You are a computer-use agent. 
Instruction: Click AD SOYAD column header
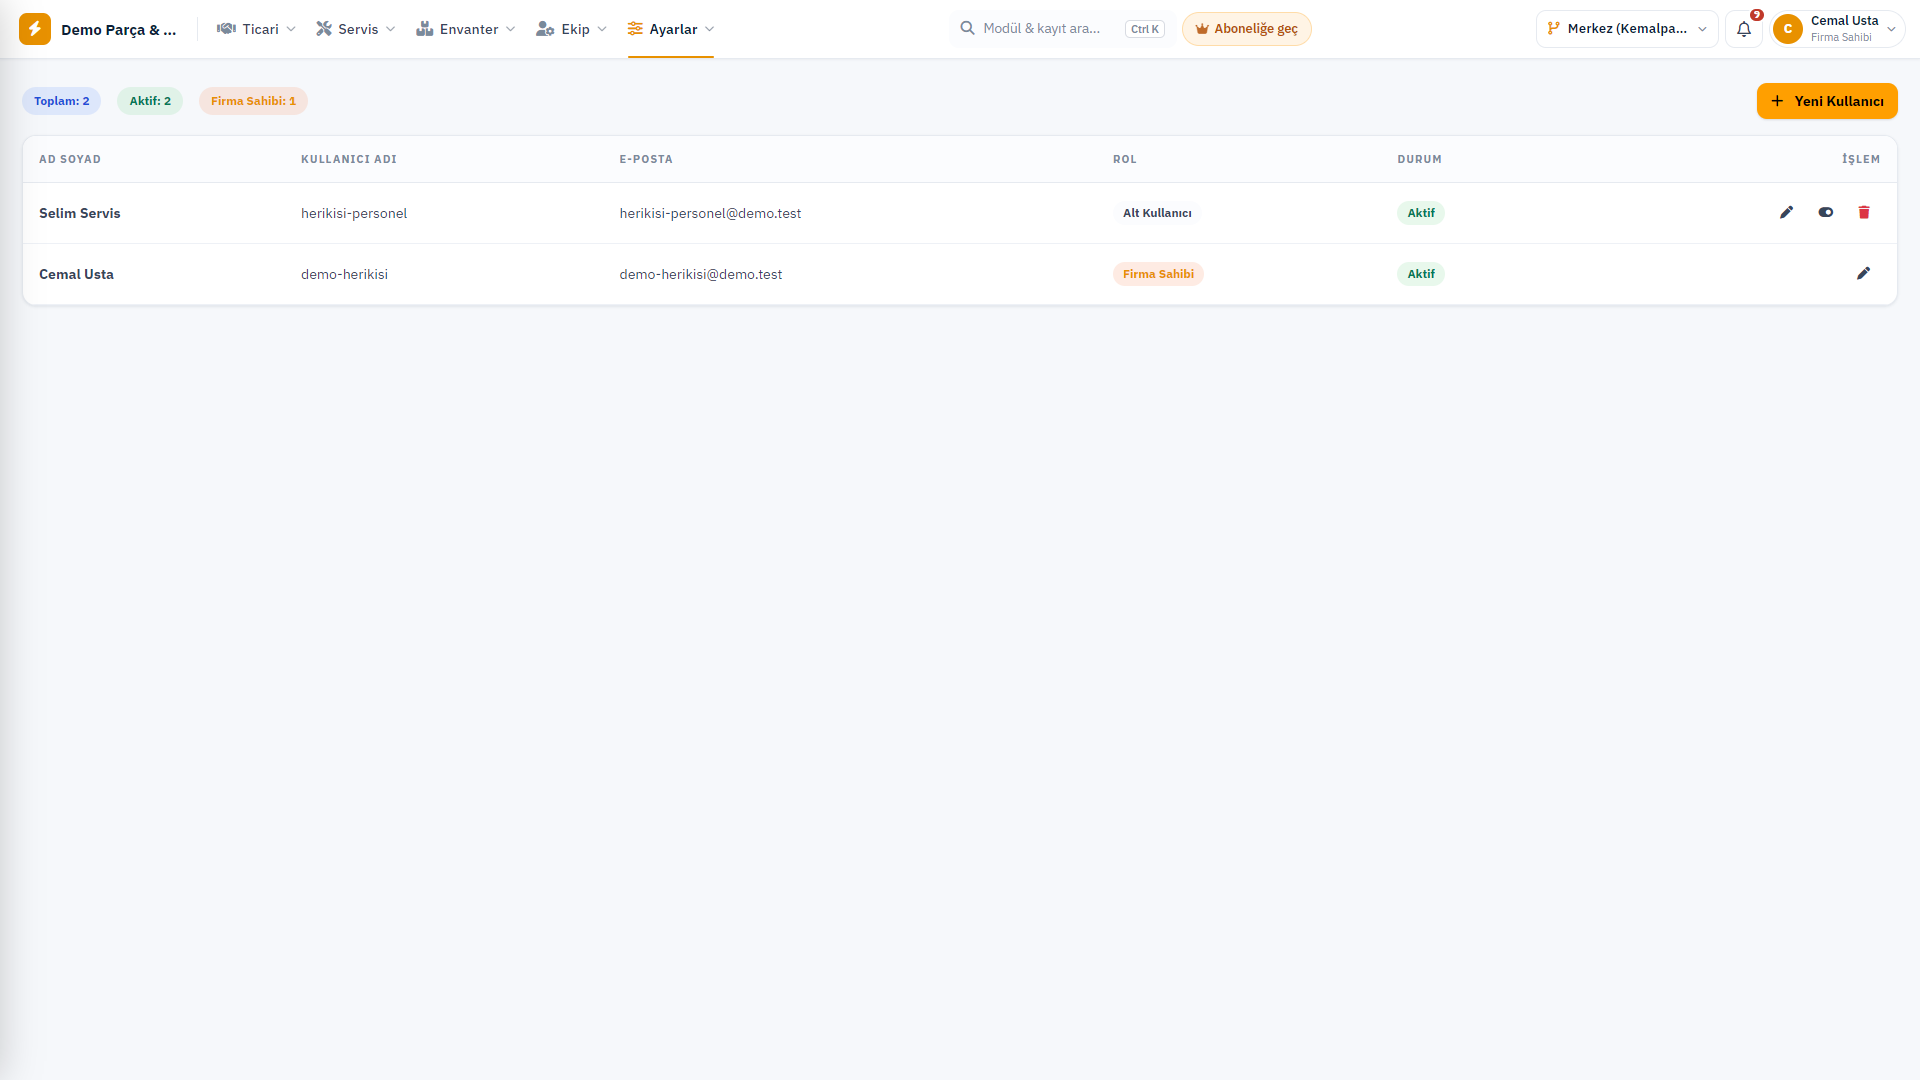pyautogui.click(x=70, y=159)
